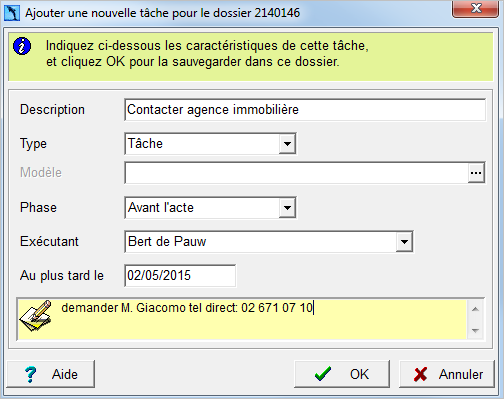Click the blue question mark help icon
This screenshot has height=399, width=504.
coord(31,374)
